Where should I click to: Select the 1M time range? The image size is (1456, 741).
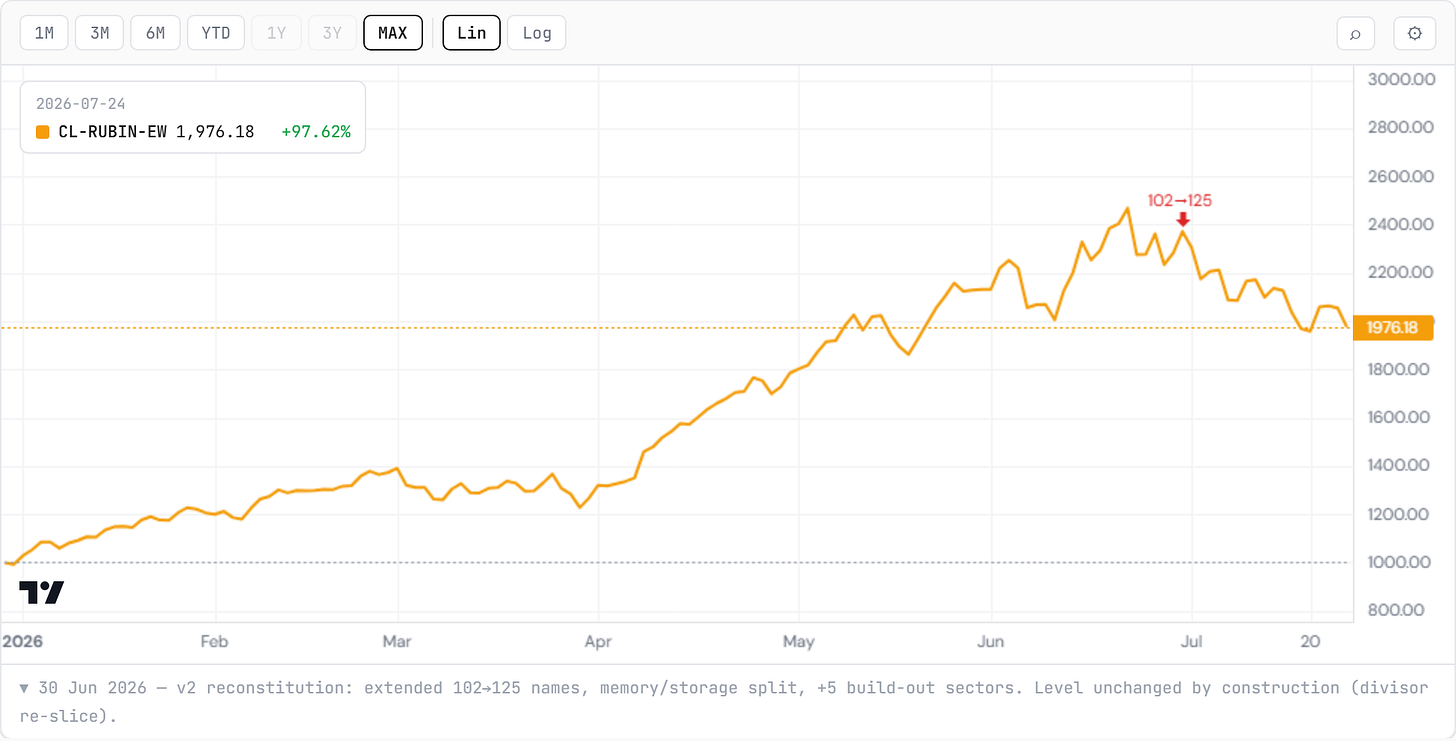[x=44, y=33]
